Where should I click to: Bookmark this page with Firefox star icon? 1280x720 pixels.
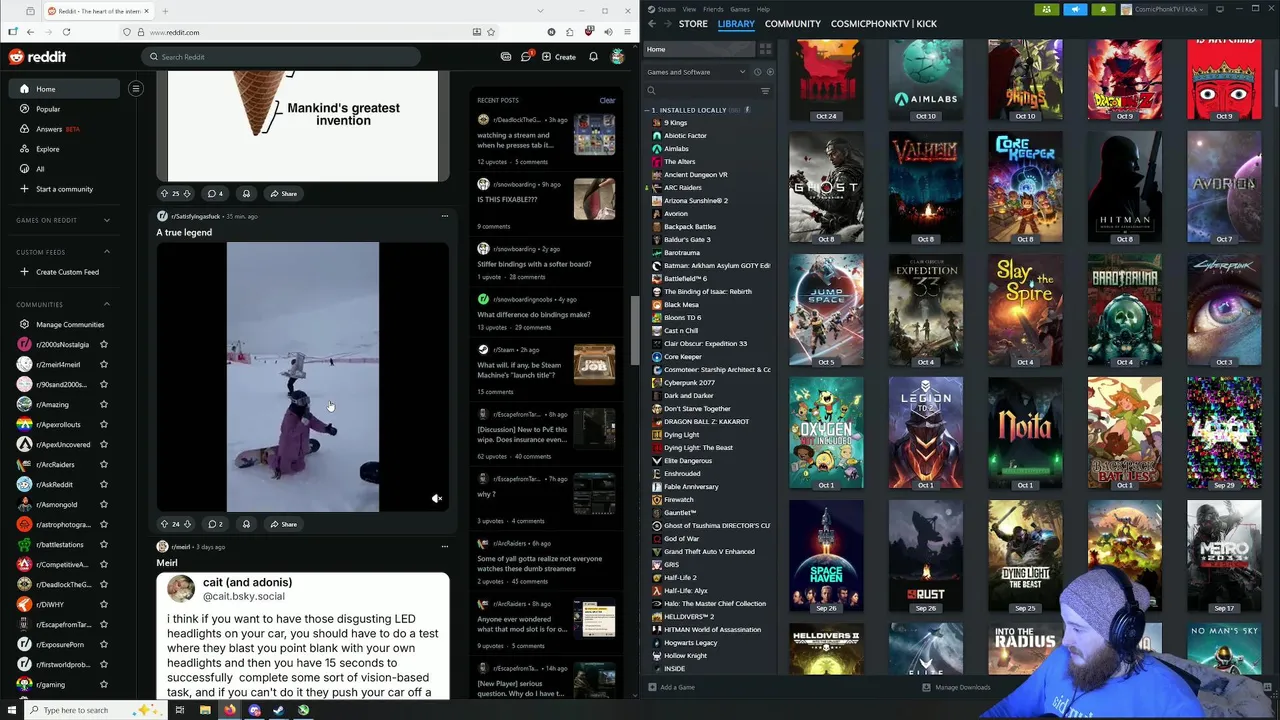tap(491, 32)
